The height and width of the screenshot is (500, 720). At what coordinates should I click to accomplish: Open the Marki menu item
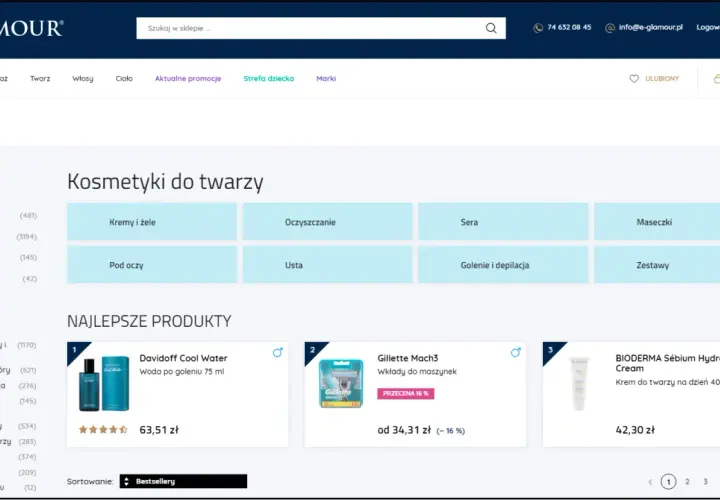tap(326, 79)
